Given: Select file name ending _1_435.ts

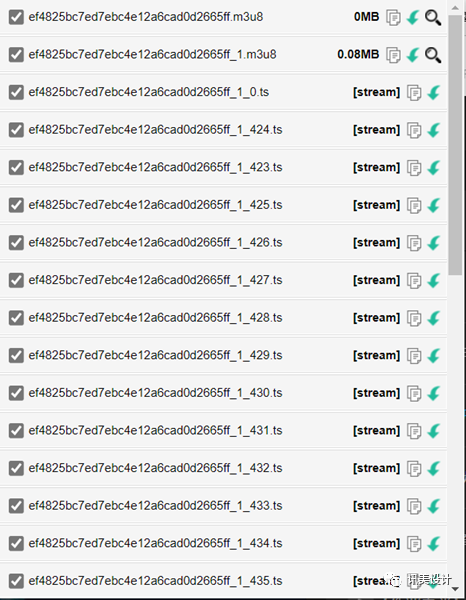Looking at the screenshot, I should pyautogui.click(x=155, y=581).
